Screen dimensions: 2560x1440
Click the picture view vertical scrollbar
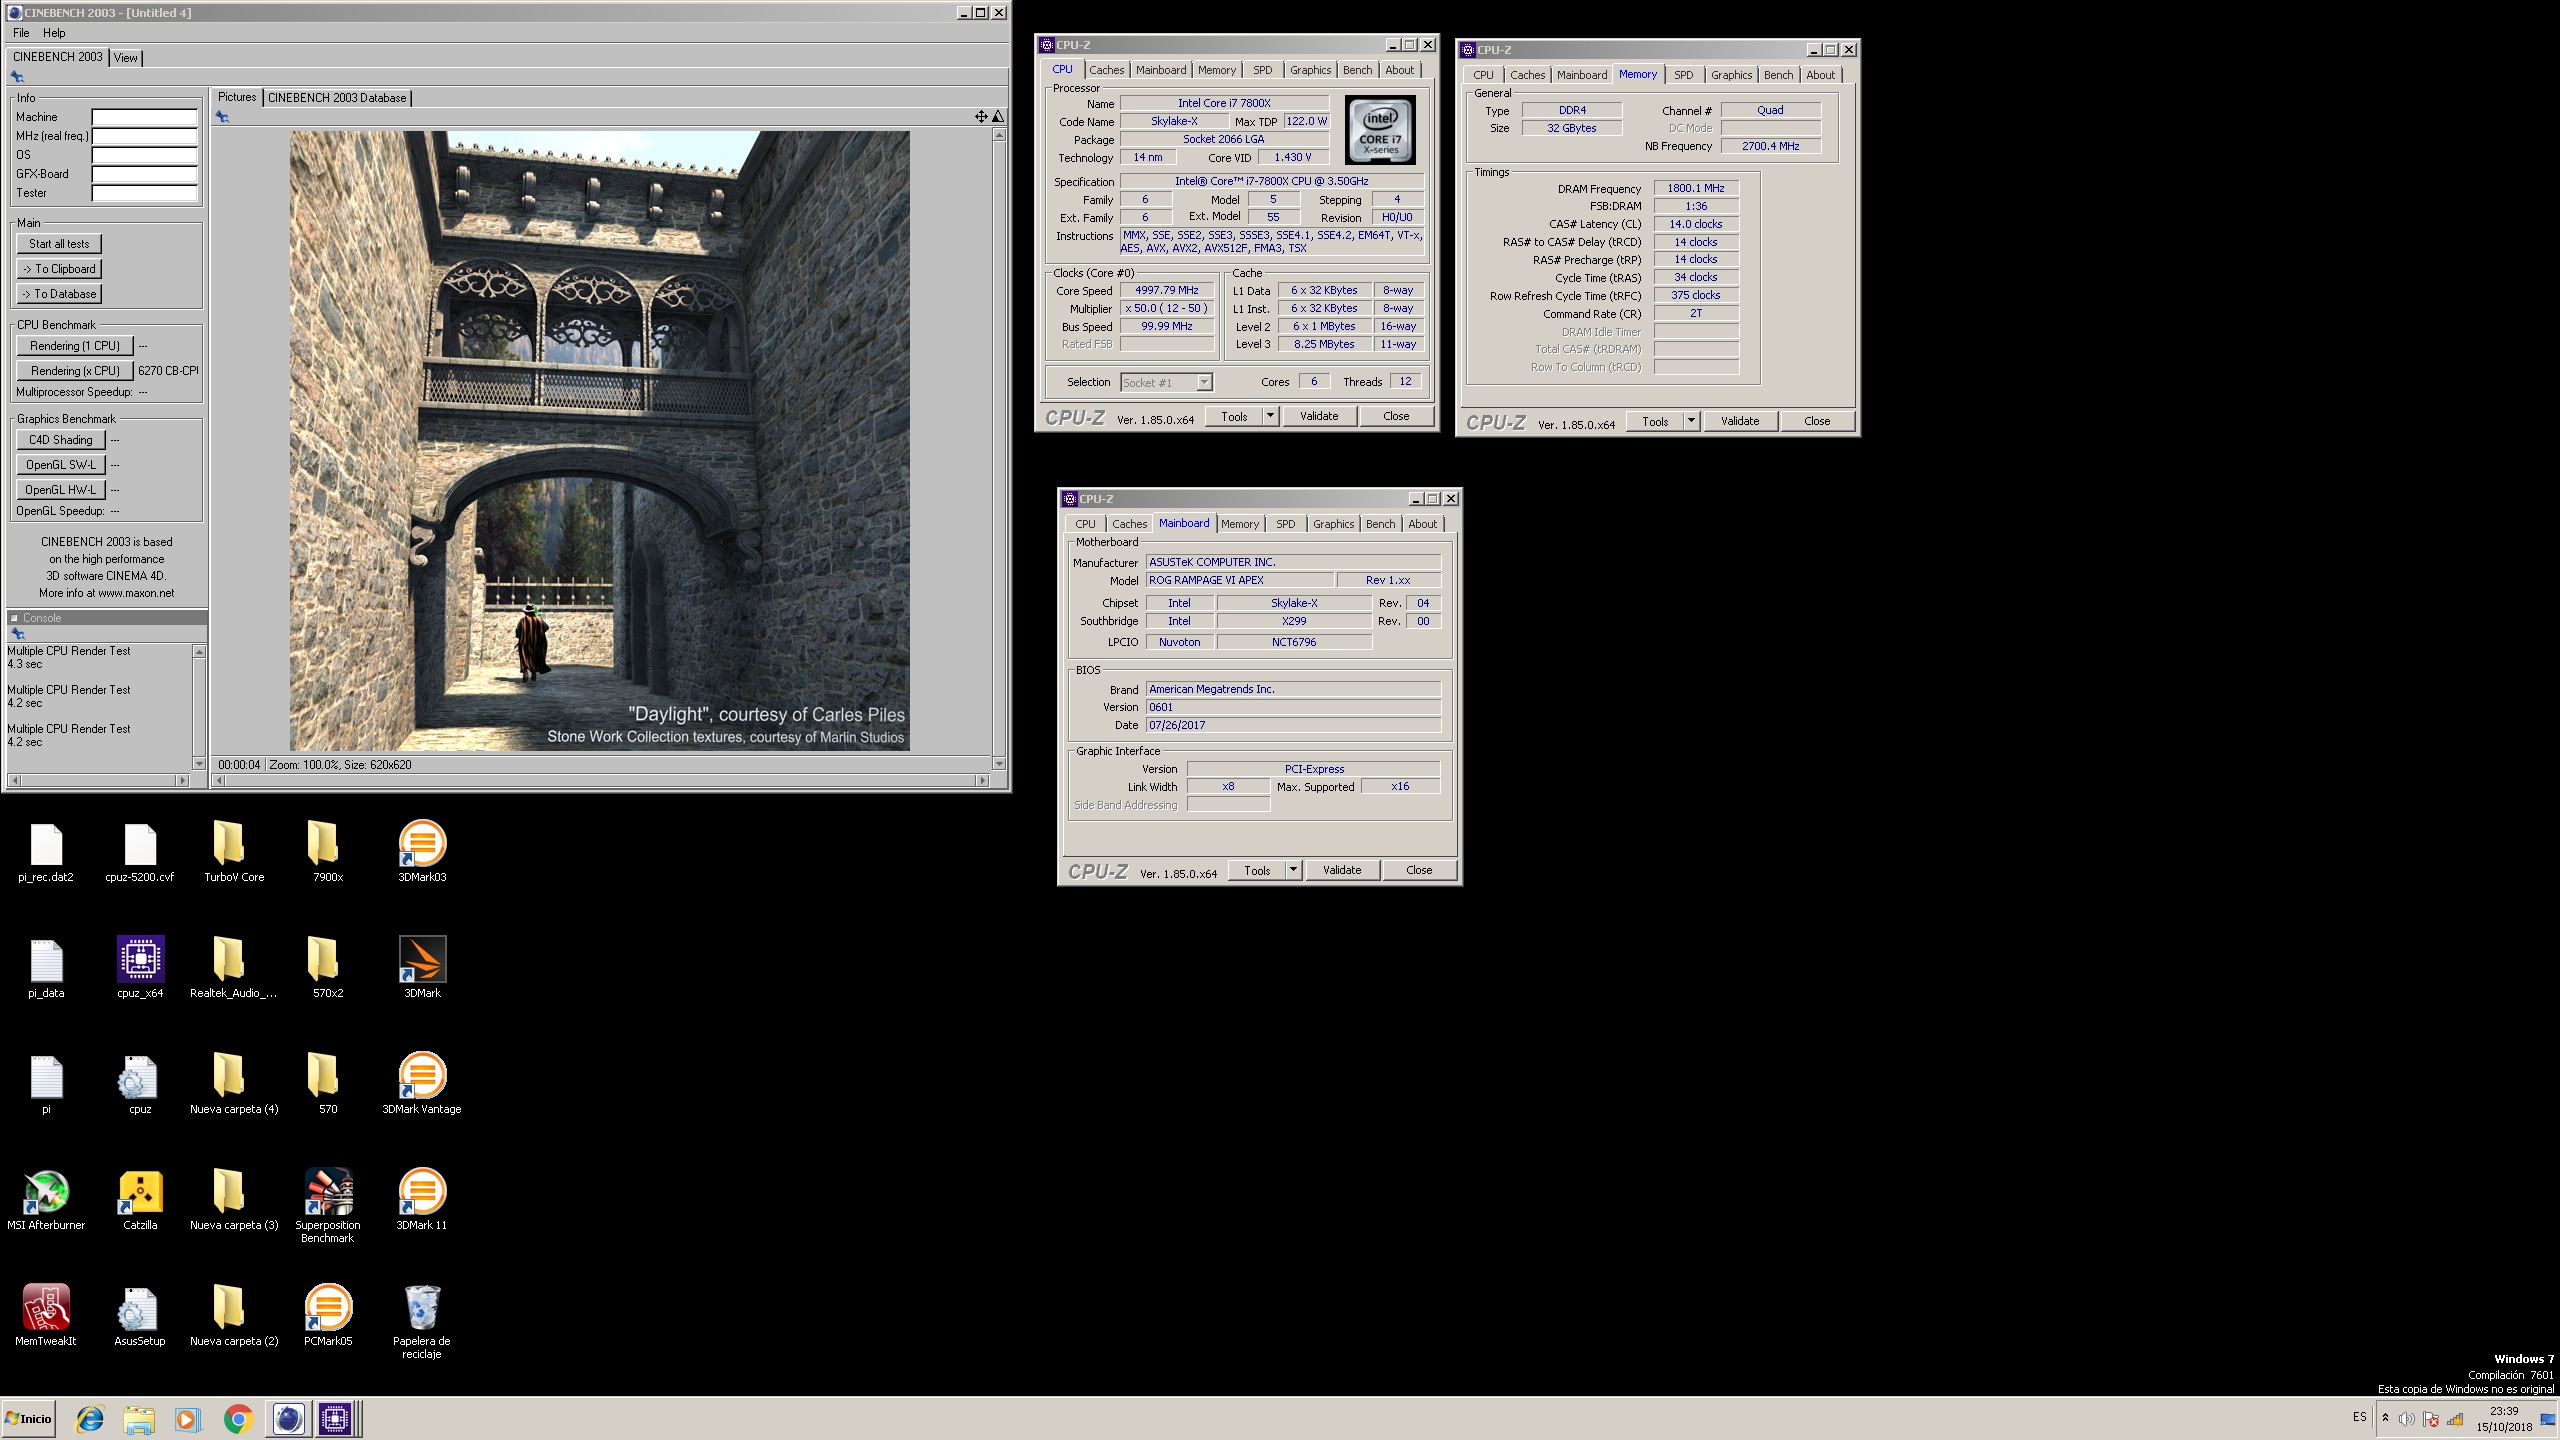[999, 449]
